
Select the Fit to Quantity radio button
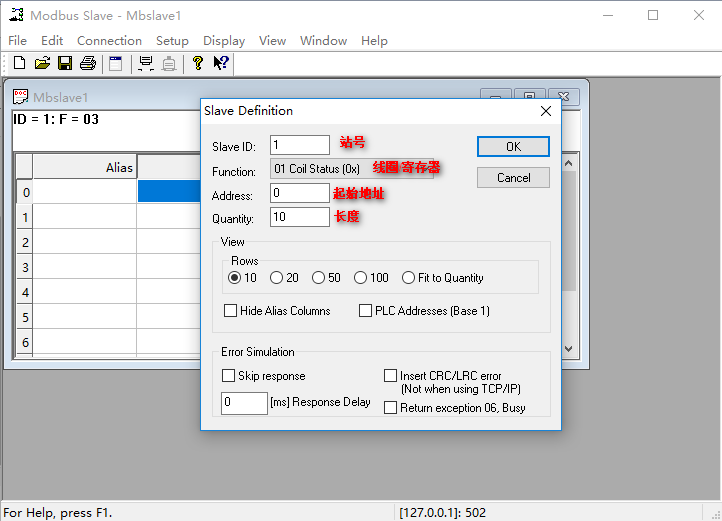coord(408,278)
